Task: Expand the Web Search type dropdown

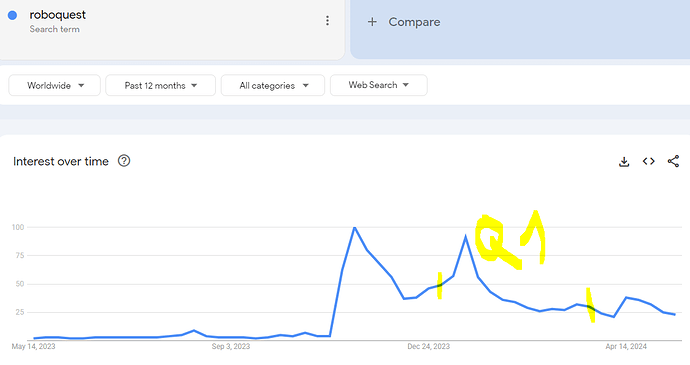Action: pos(378,85)
